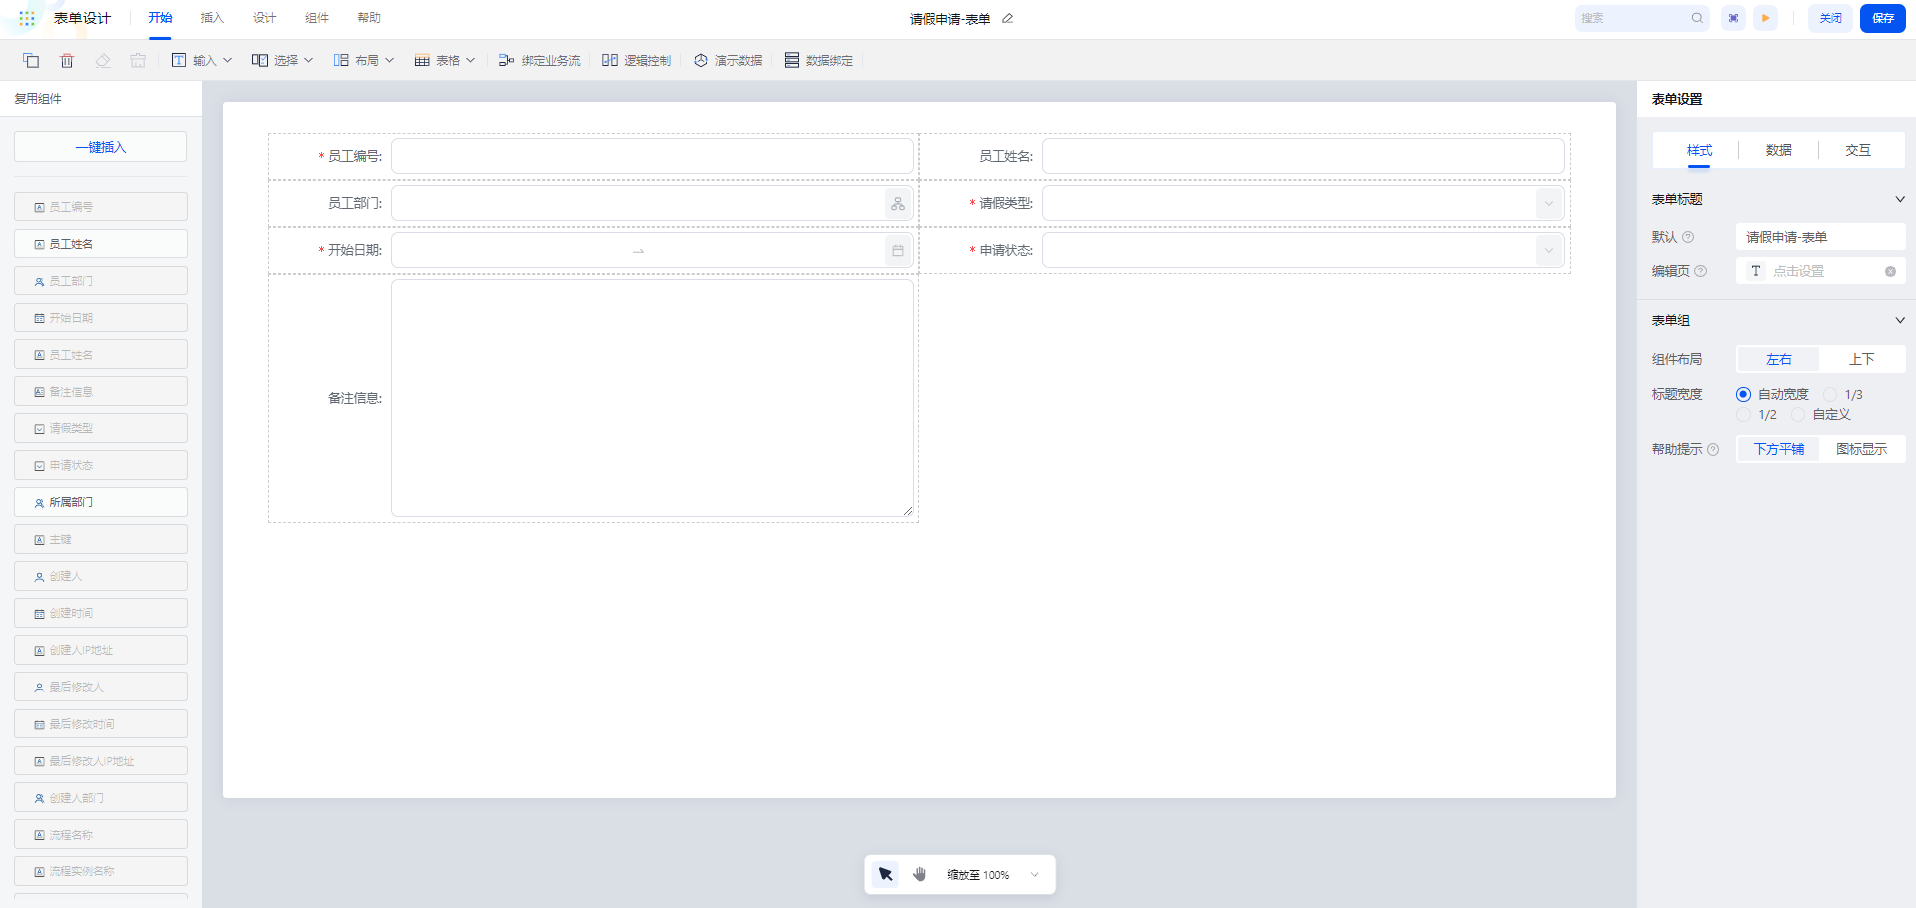Click the org-tree icon in 员工部门 field
1916x908 pixels.
(898, 204)
